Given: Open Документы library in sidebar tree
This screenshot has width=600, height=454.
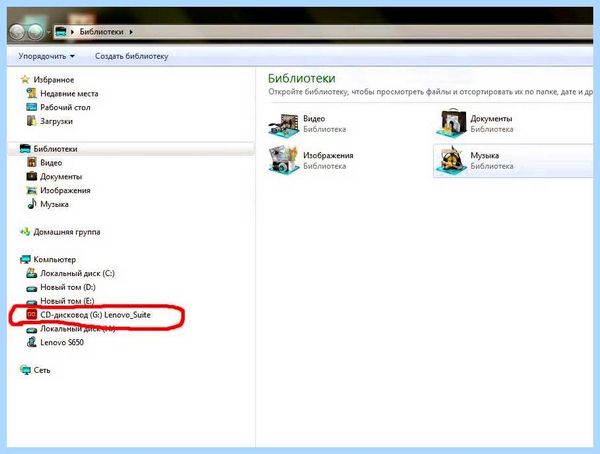Looking at the screenshot, I should (x=61, y=176).
